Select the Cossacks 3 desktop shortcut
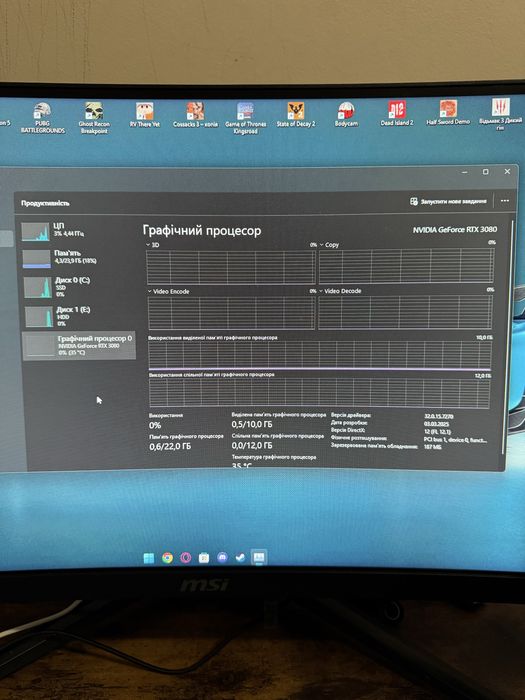The image size is (525, 700). coord(195,115)
